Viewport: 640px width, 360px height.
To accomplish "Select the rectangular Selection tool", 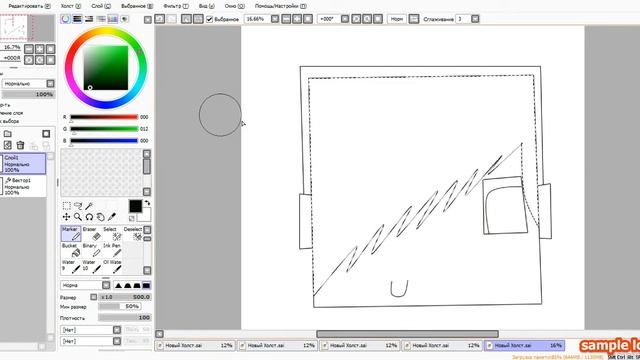I will (x=67, y=205).
